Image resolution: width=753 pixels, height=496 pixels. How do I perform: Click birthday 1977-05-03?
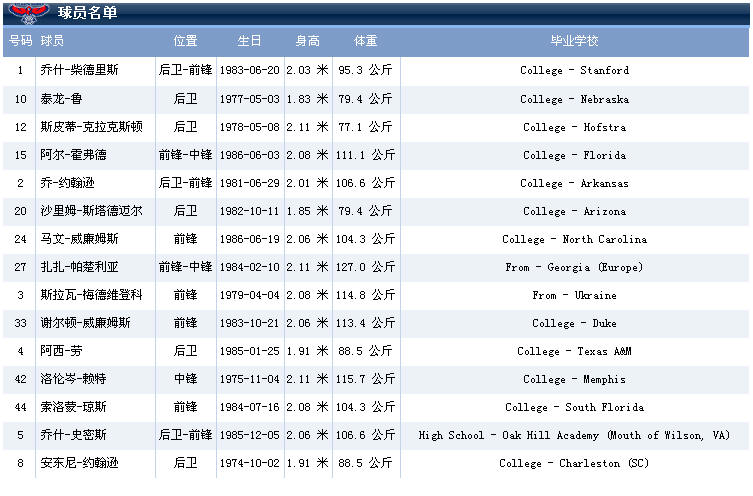click(249, 99)
